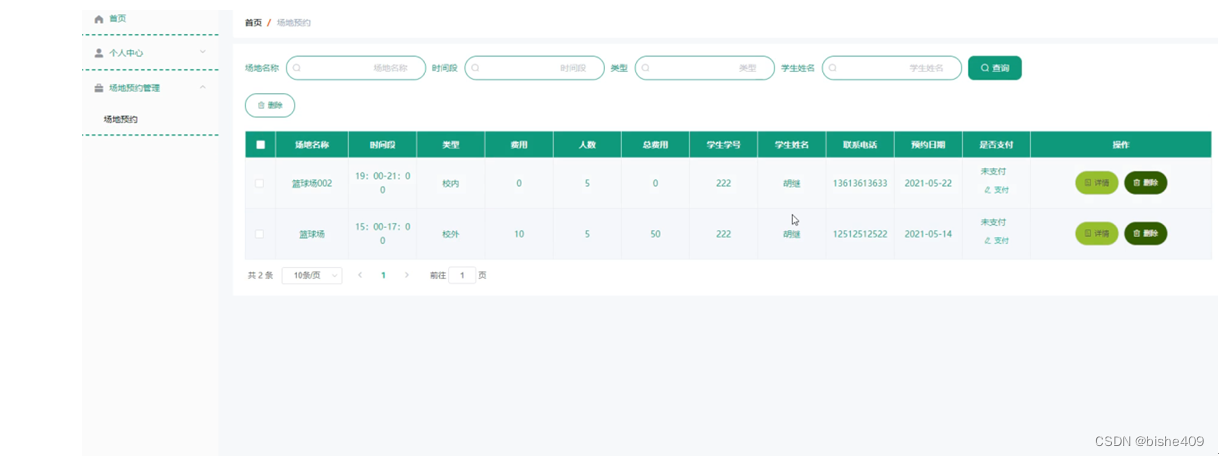
Task: Click the date cell 2021-05-14
Action: point(928,234)
